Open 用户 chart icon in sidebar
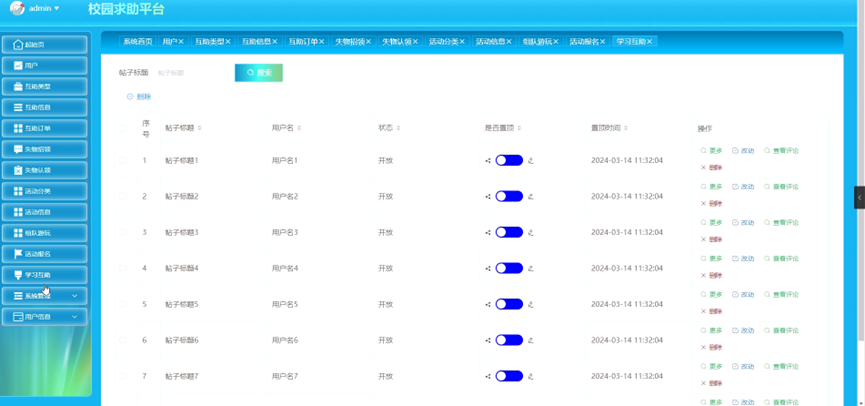 (x=18, y=66)
